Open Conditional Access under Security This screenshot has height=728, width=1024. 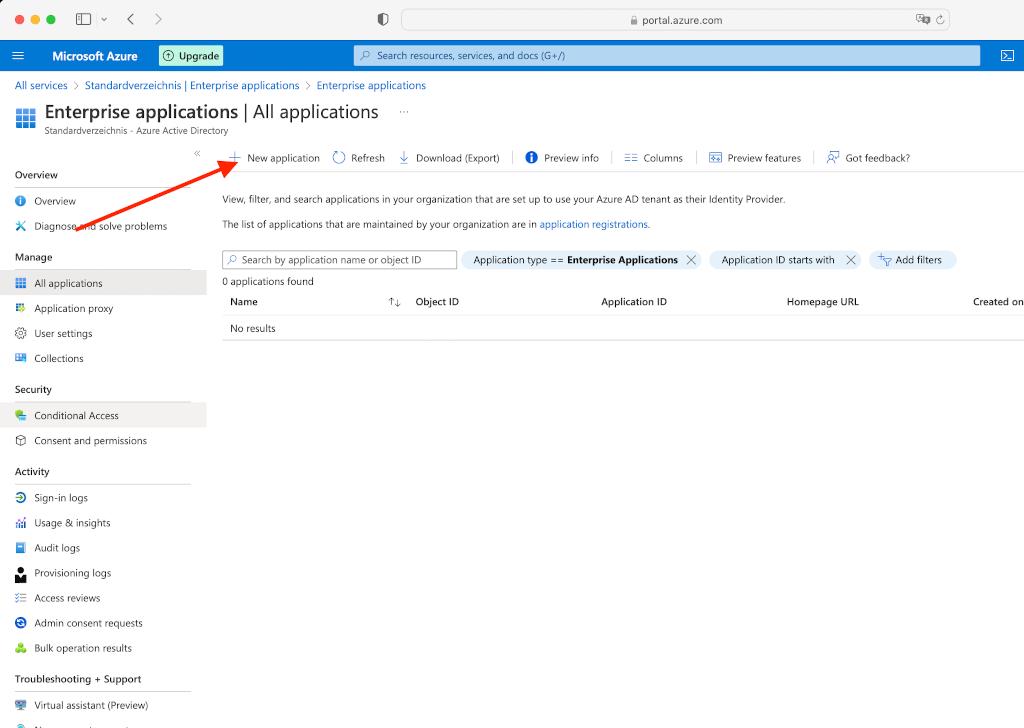103,415
